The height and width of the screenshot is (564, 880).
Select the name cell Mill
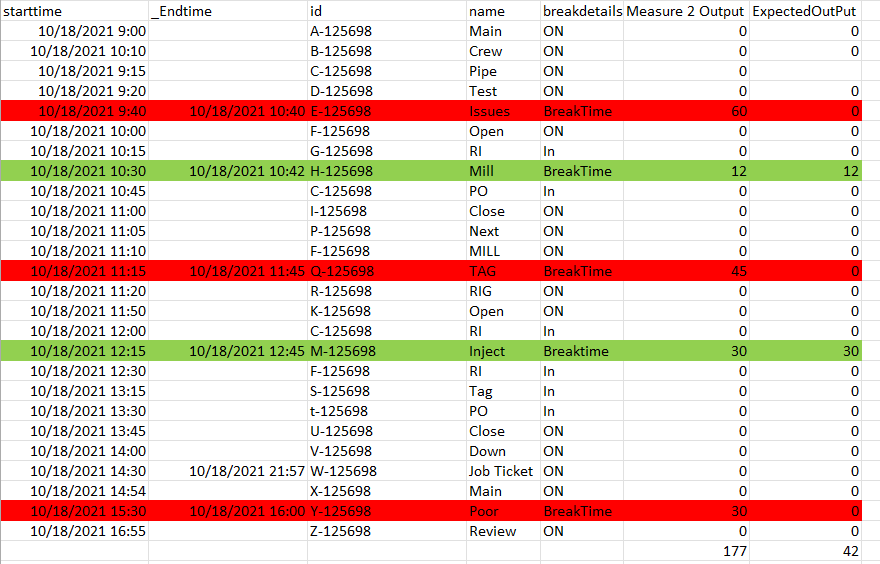503,171
